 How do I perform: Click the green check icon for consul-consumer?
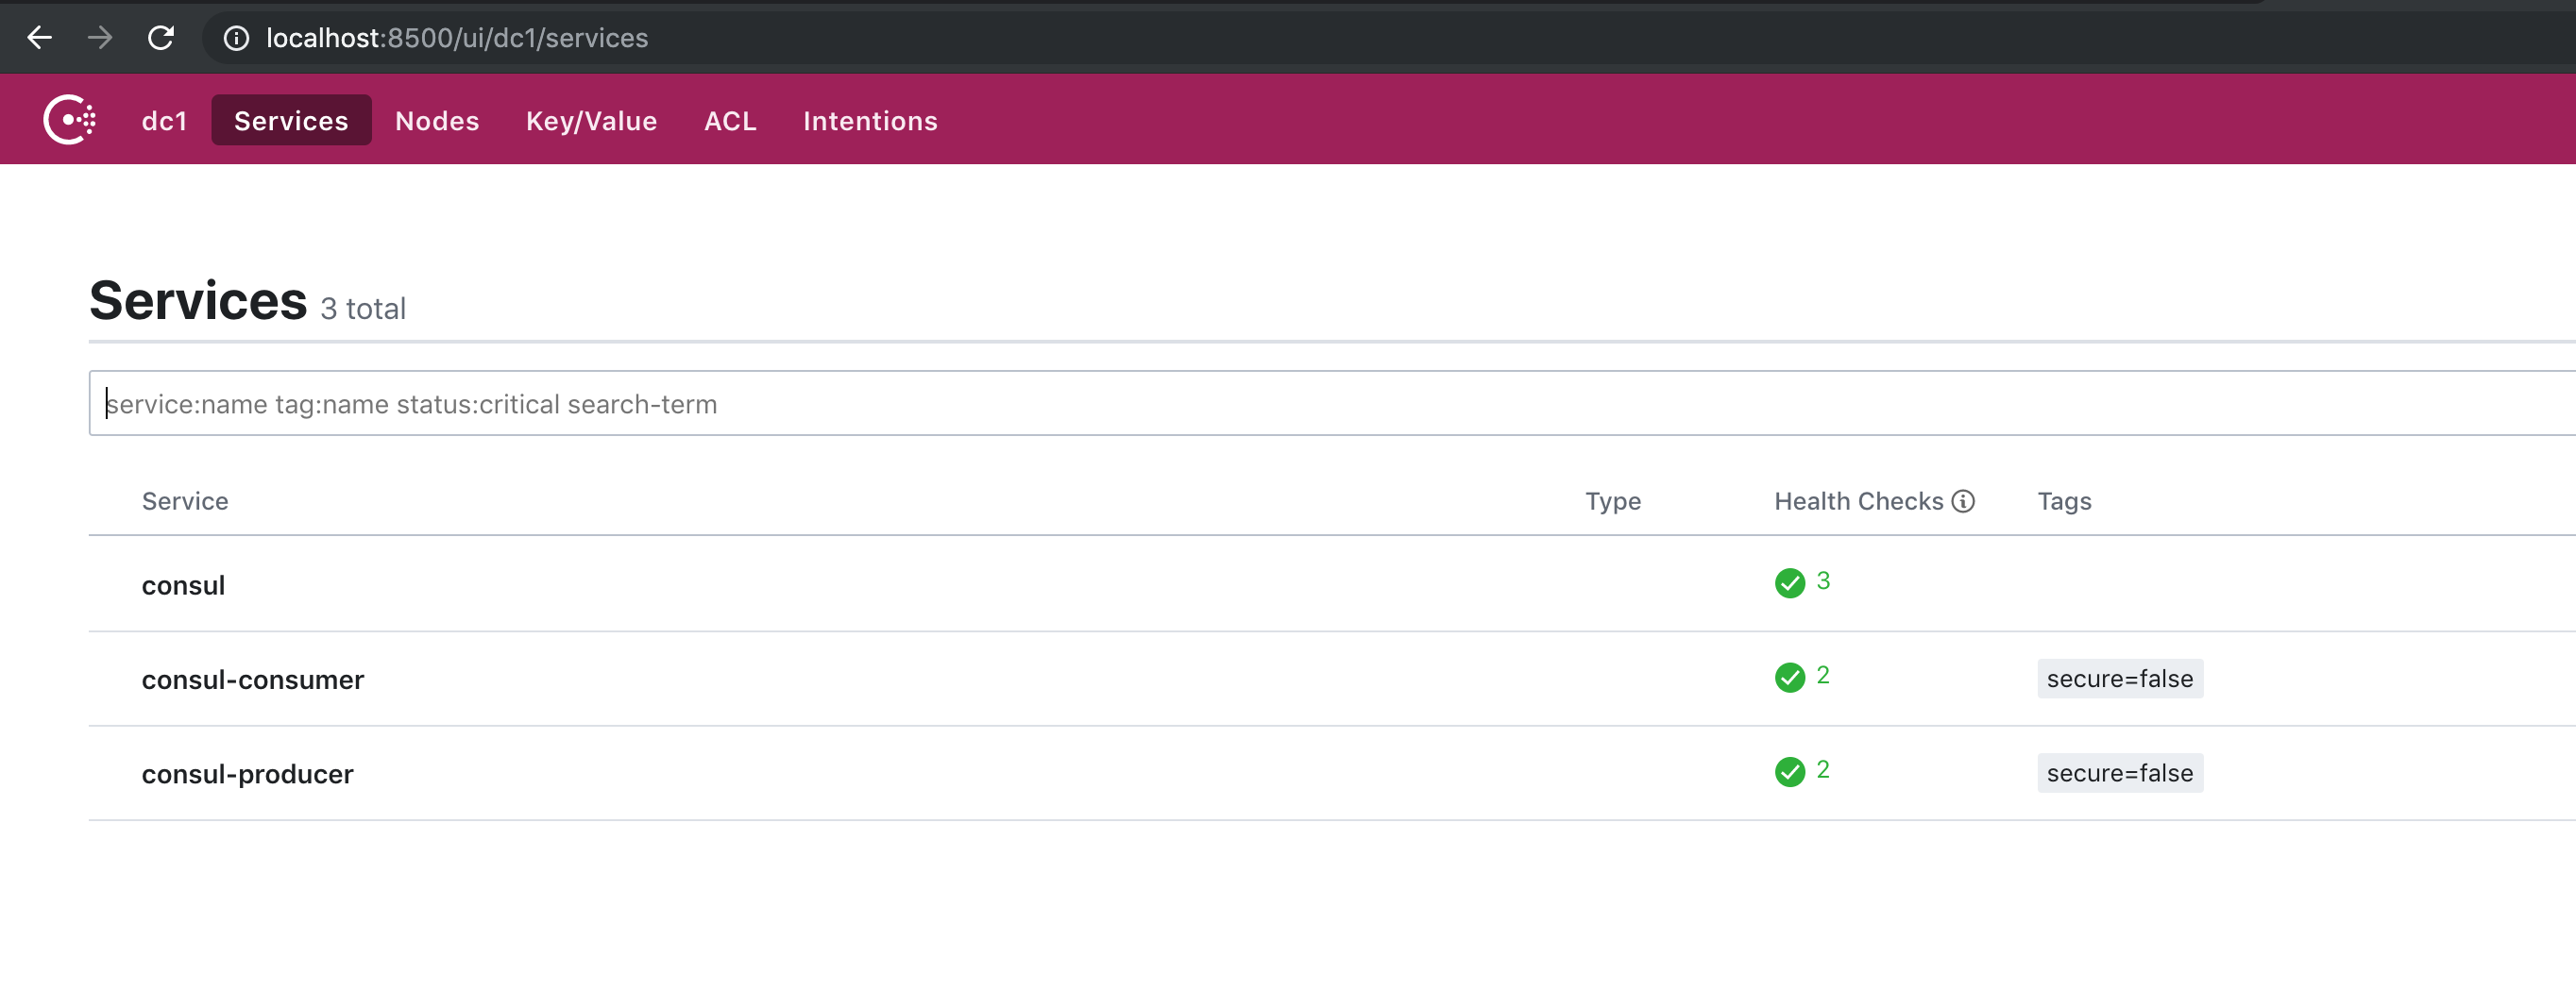(x=1789, y=677)
